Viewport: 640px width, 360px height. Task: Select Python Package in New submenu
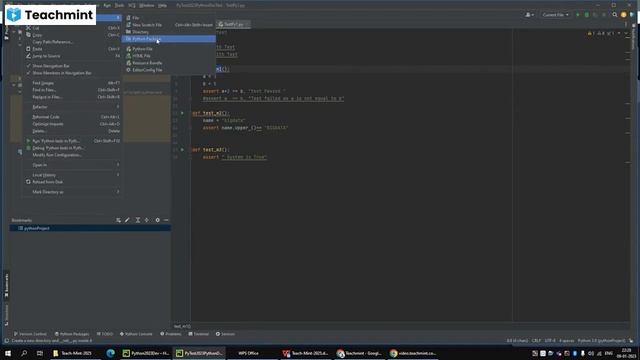(169, 39)
